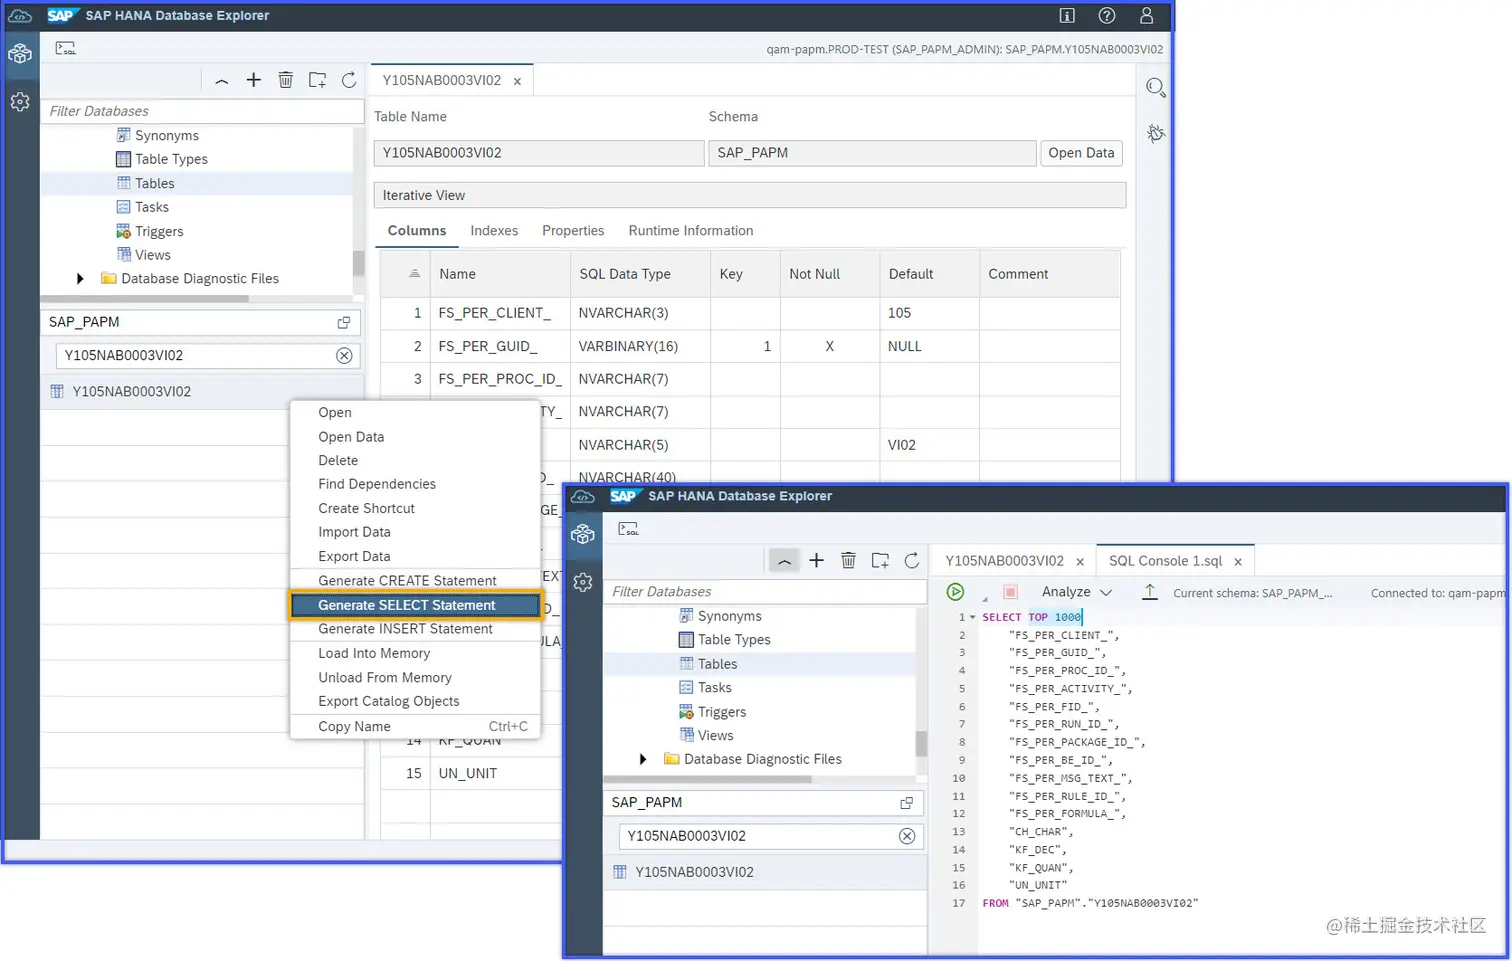1512x961 pixels.
Task: Pop out SAP_PAPM panel in front window
Action: pos(907,803)
